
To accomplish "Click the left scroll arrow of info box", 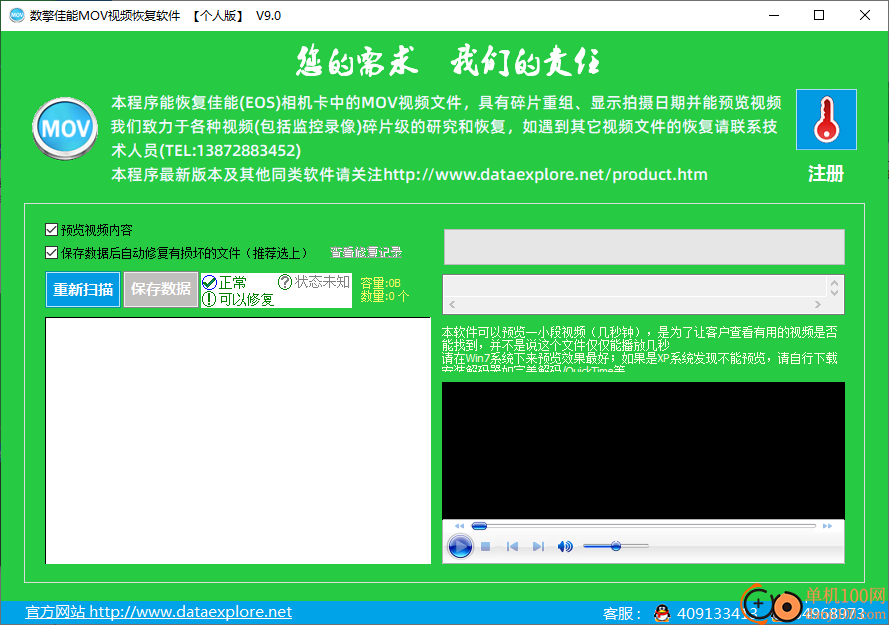I will pos(452,305).
